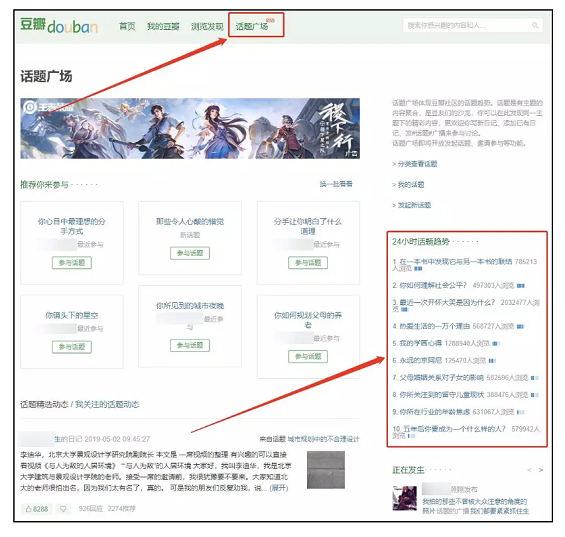Image resolution: width=565 pixels, height=537 pixels.
Task: Click 参与话题 under 你所见到的城市夜晚
Action: coord(190,345)
